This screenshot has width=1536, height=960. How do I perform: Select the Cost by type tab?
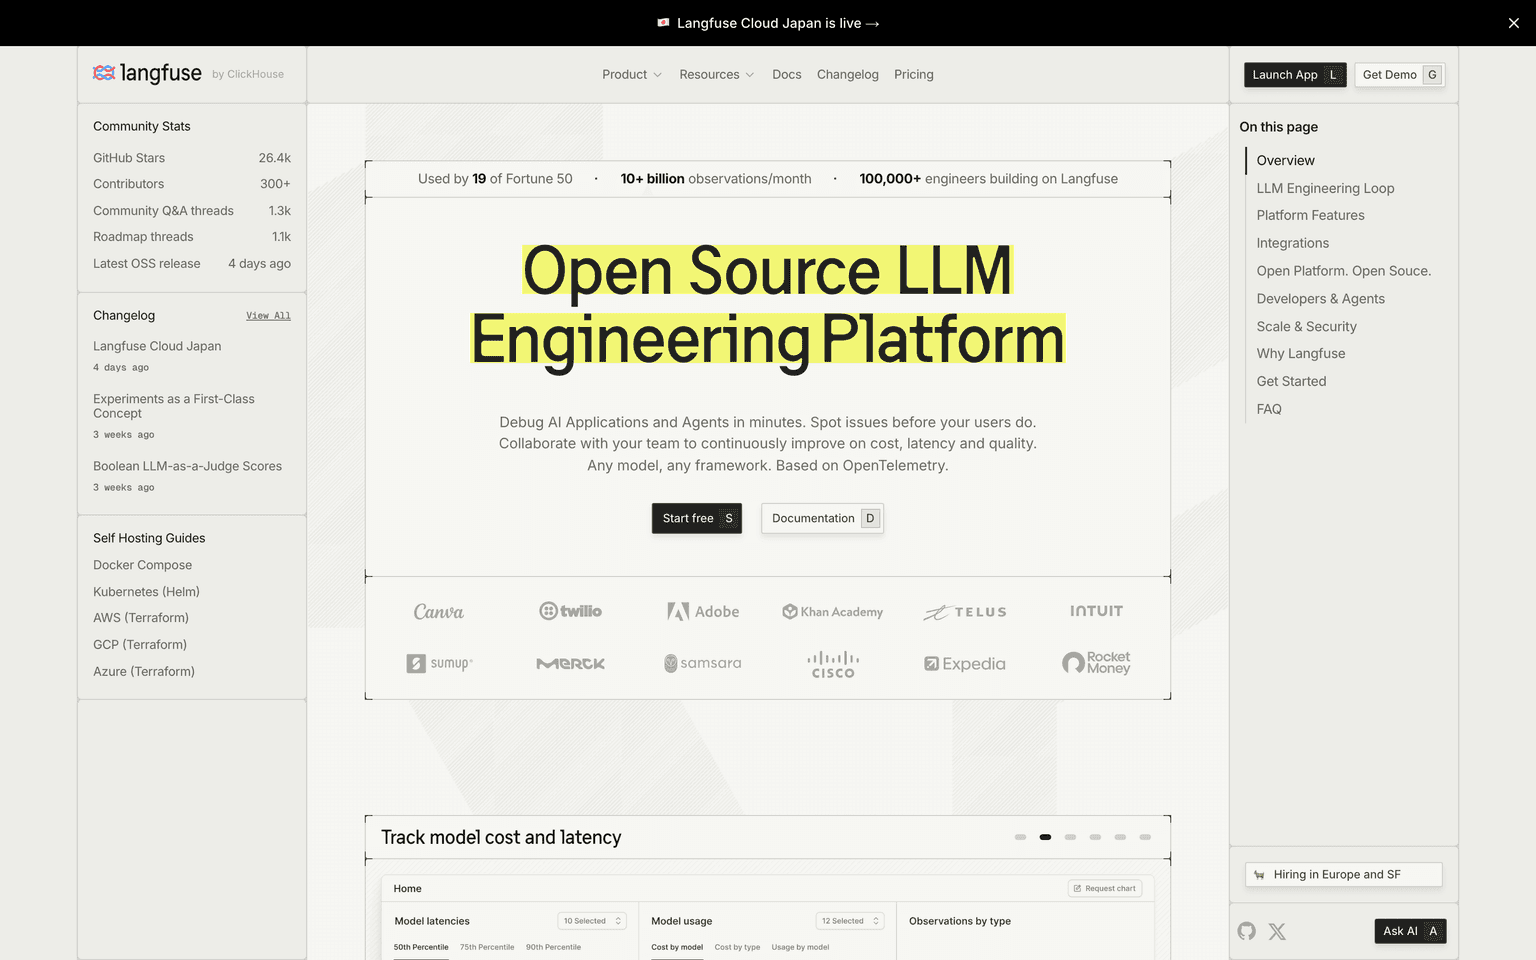(737, 947)
